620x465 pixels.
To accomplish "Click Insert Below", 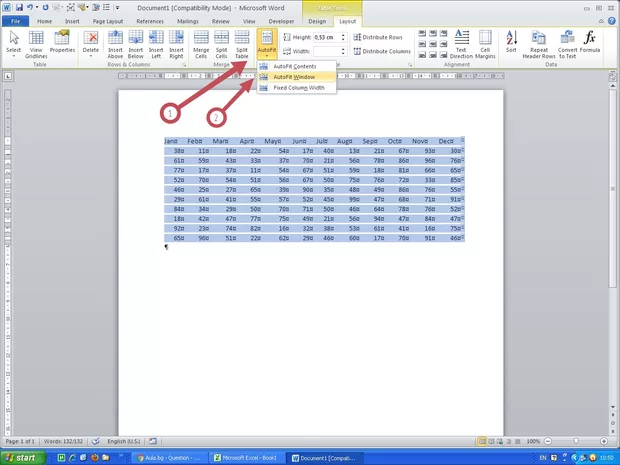I will tap(136, 44).
